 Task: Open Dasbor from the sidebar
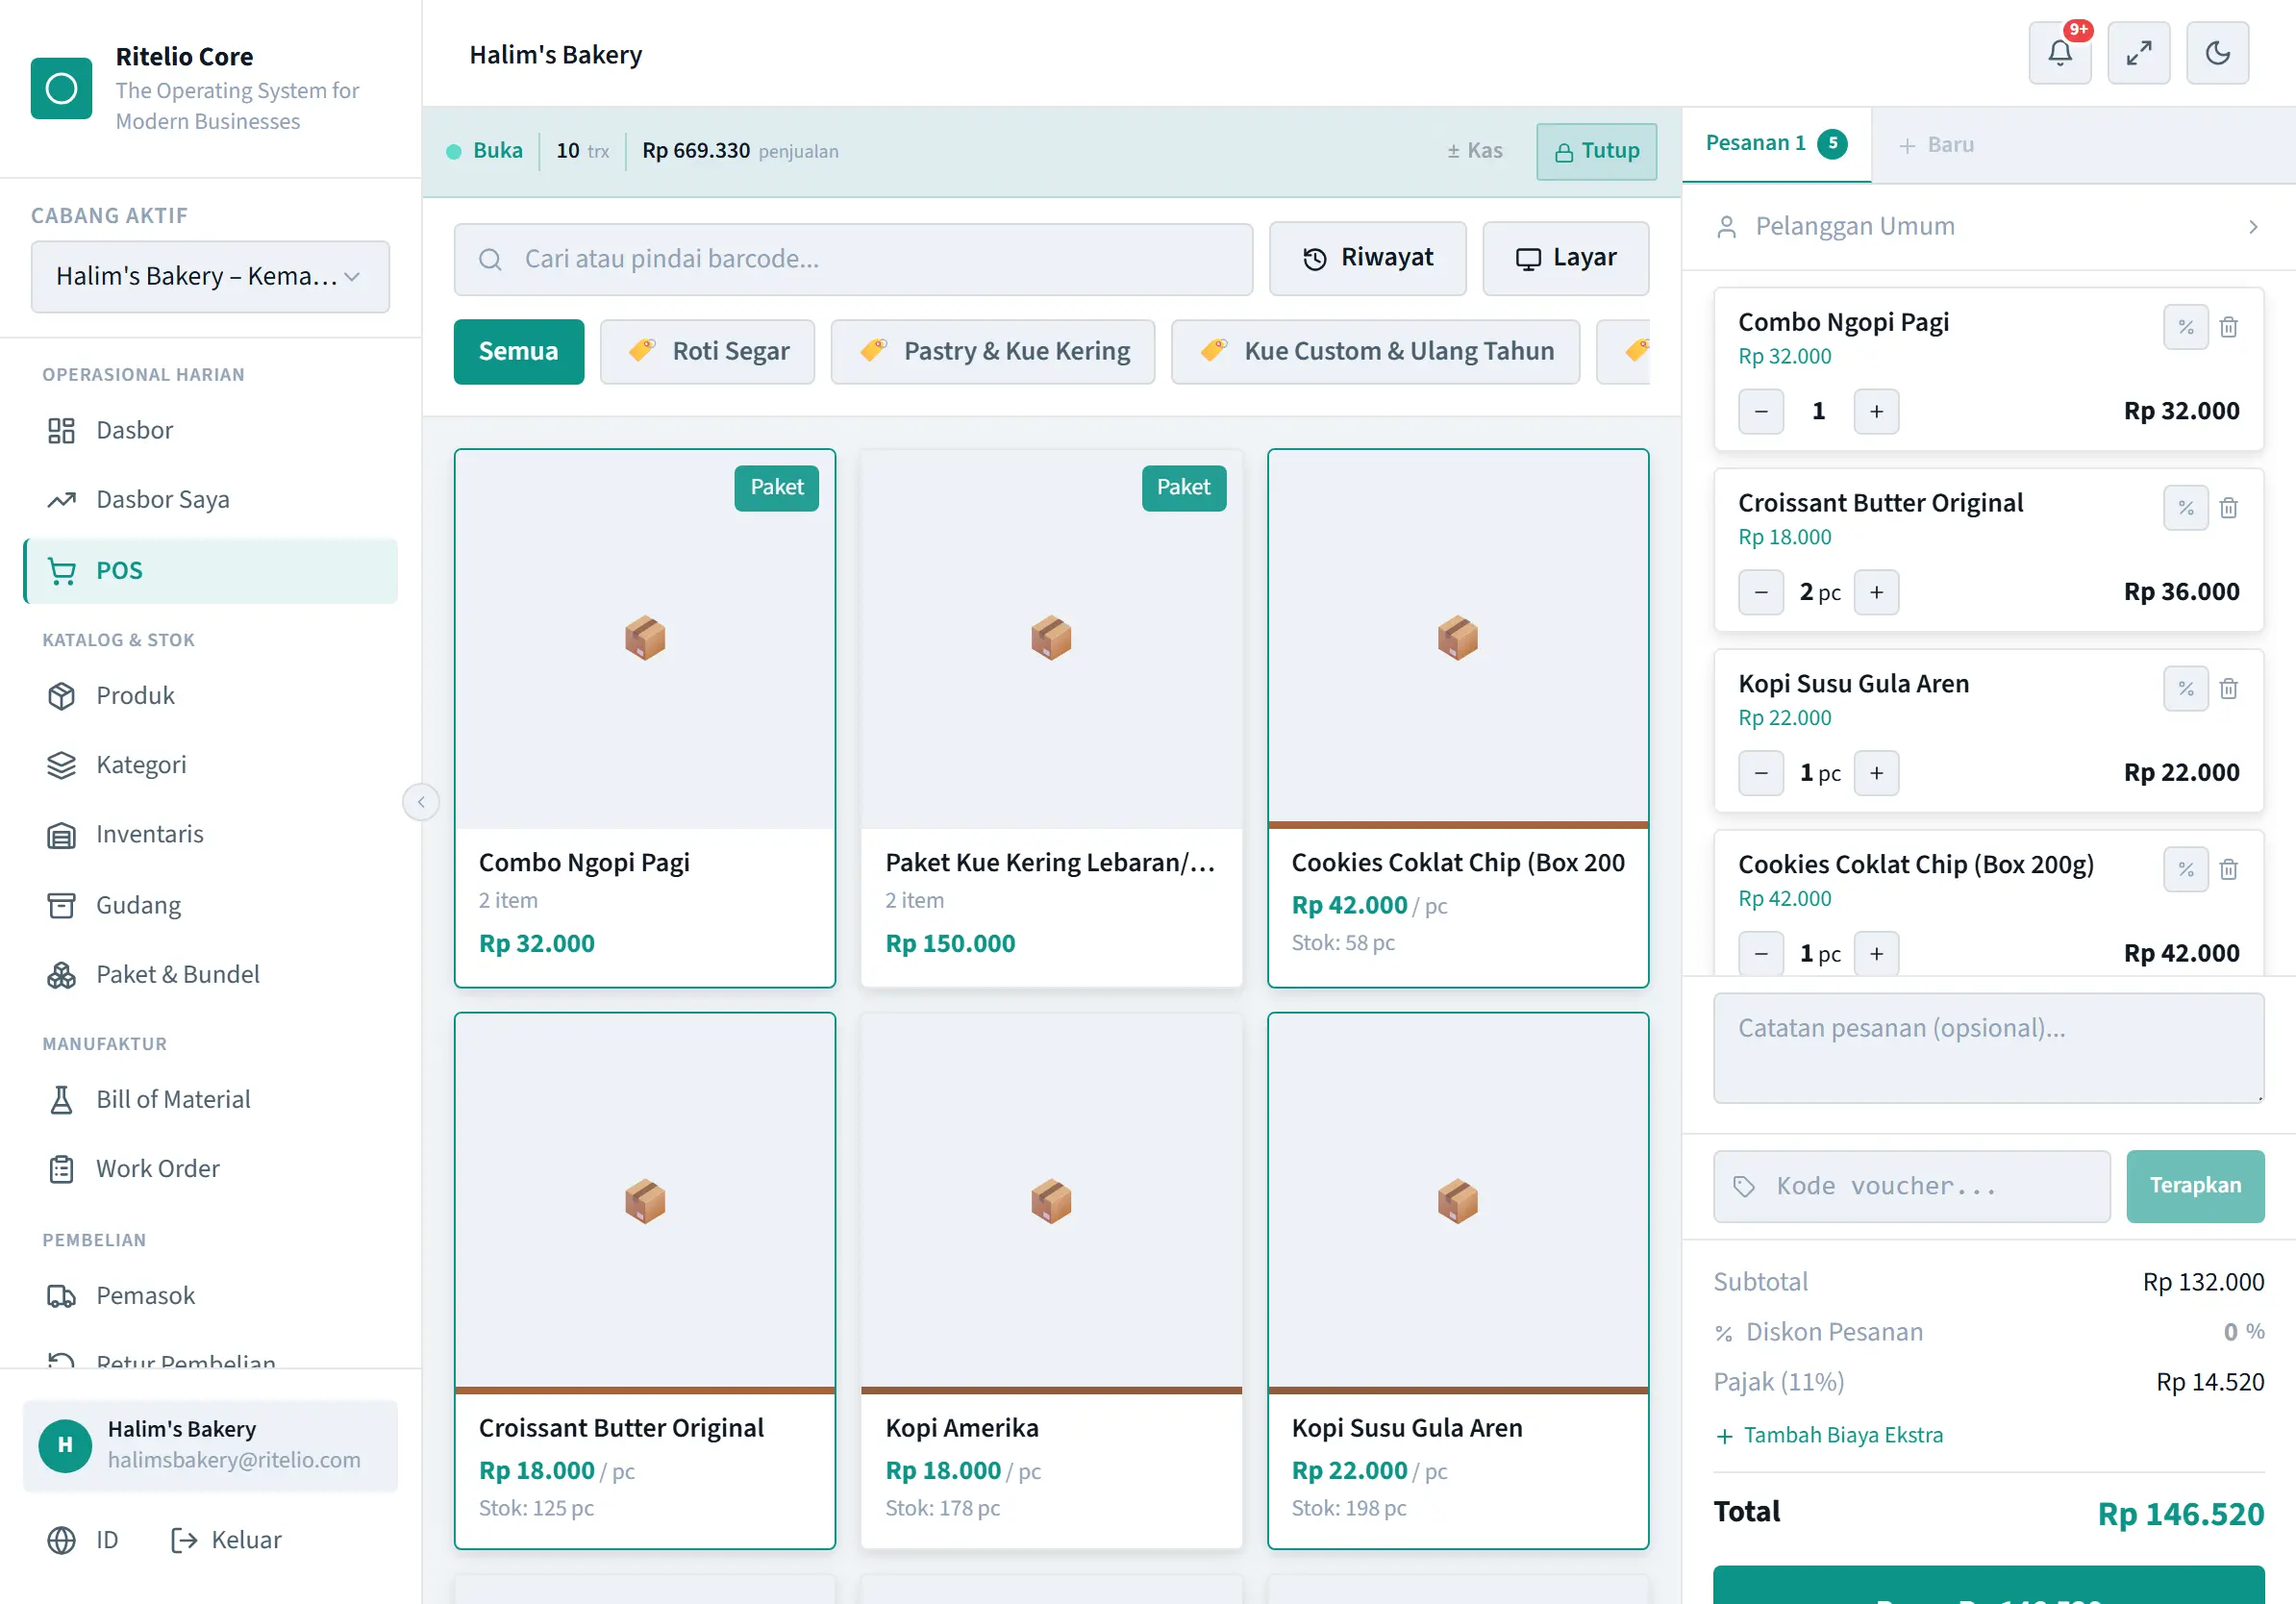pos(210,431)
